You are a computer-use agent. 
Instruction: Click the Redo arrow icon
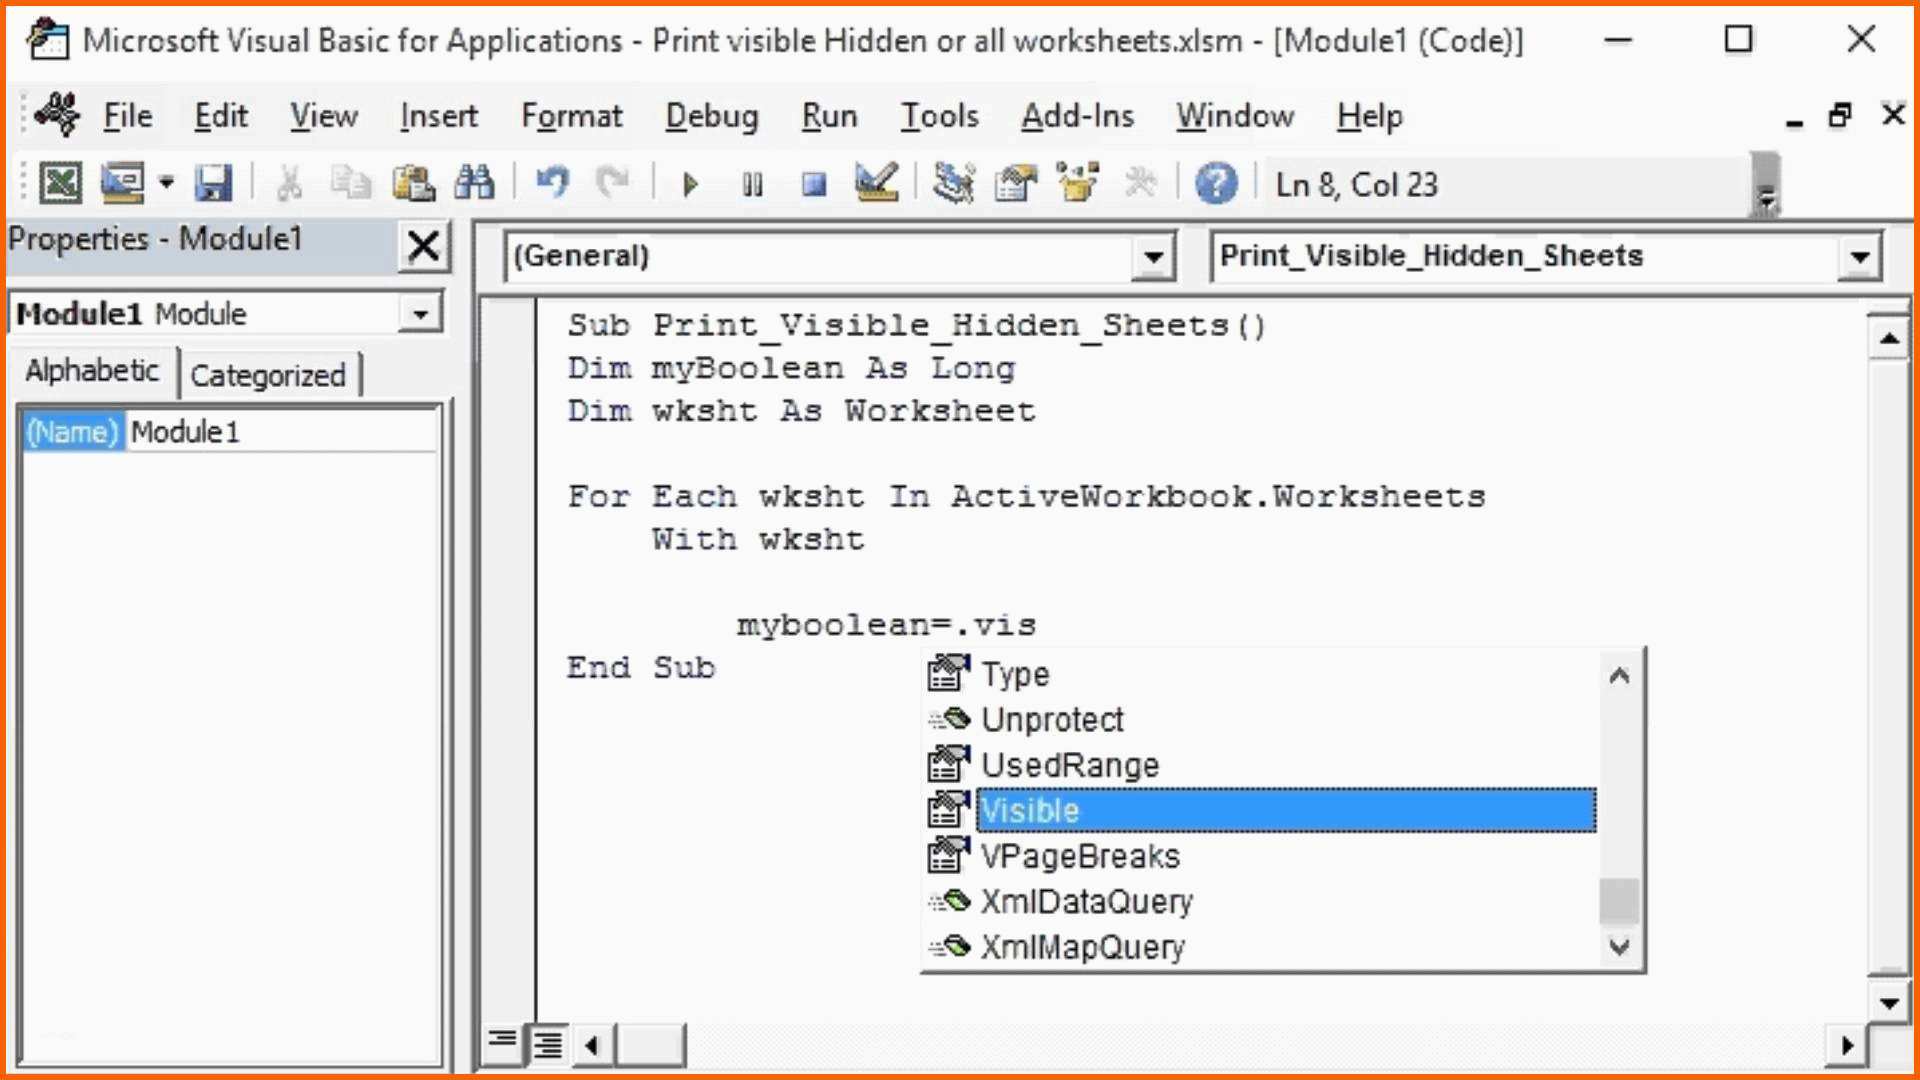(x=612, y=183)
